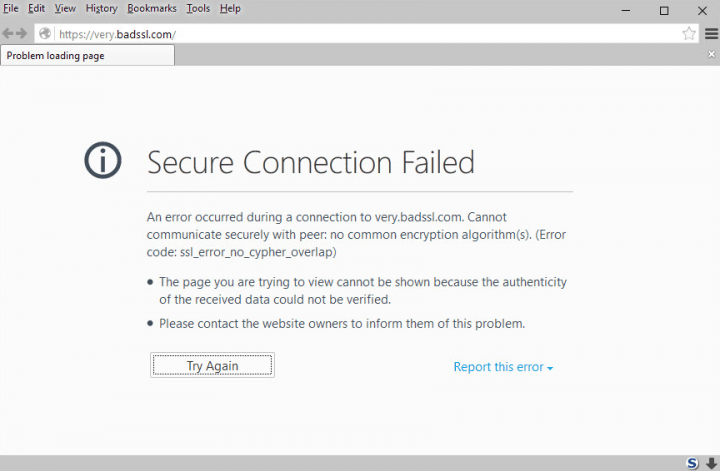Expand the Report this error dropdown
The width and height of the screenshot is (720, 471).
pyautogui.click(x=503, y=367)
